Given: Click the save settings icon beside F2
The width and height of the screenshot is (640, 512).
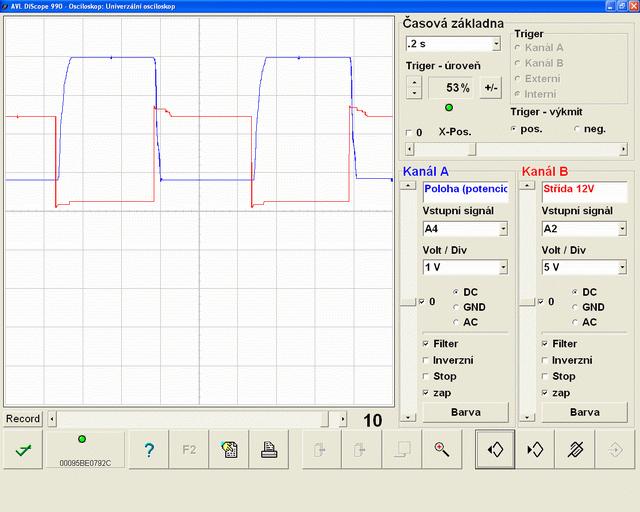Looking at the screenshot, I should pyautogui.click(x=229, y=450).
